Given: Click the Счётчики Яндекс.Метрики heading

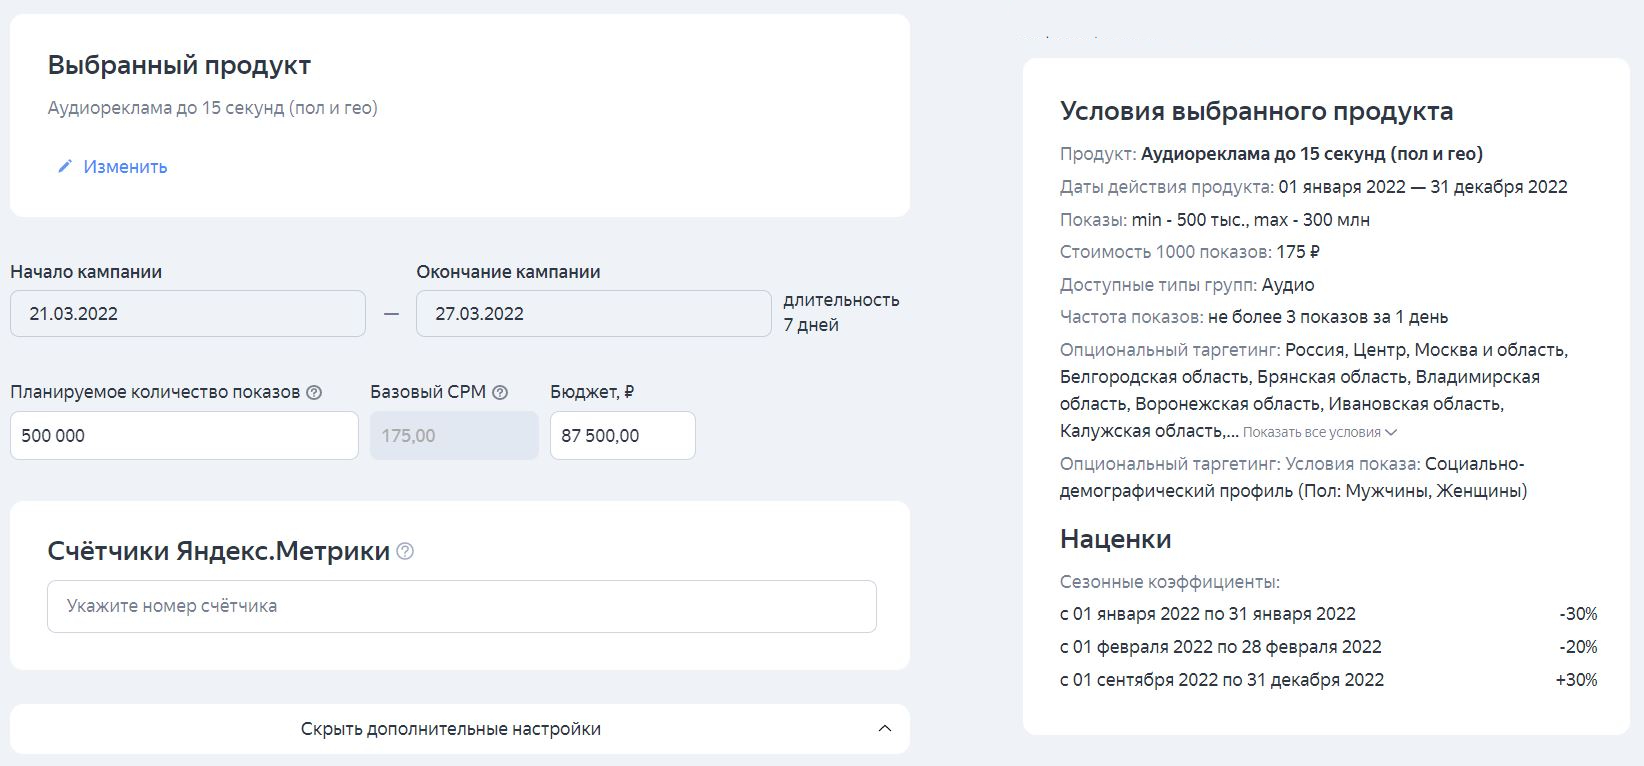Looking at the screenshot, I should click(x=218, y=551).
